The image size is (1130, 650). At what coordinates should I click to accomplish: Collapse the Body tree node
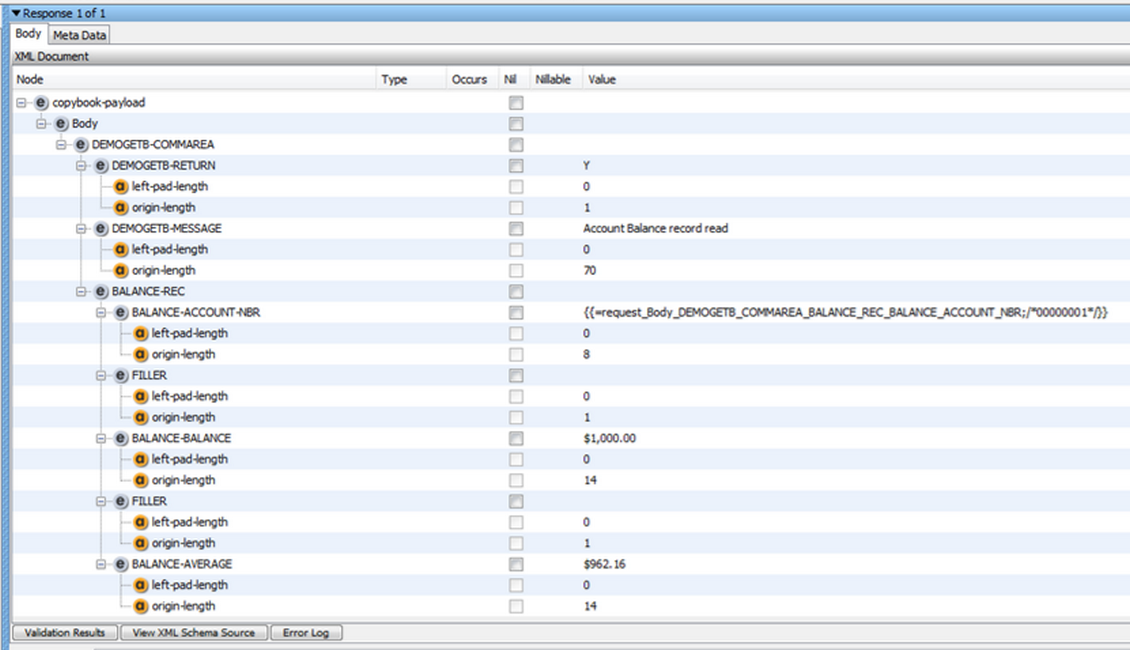pos(42,122)
